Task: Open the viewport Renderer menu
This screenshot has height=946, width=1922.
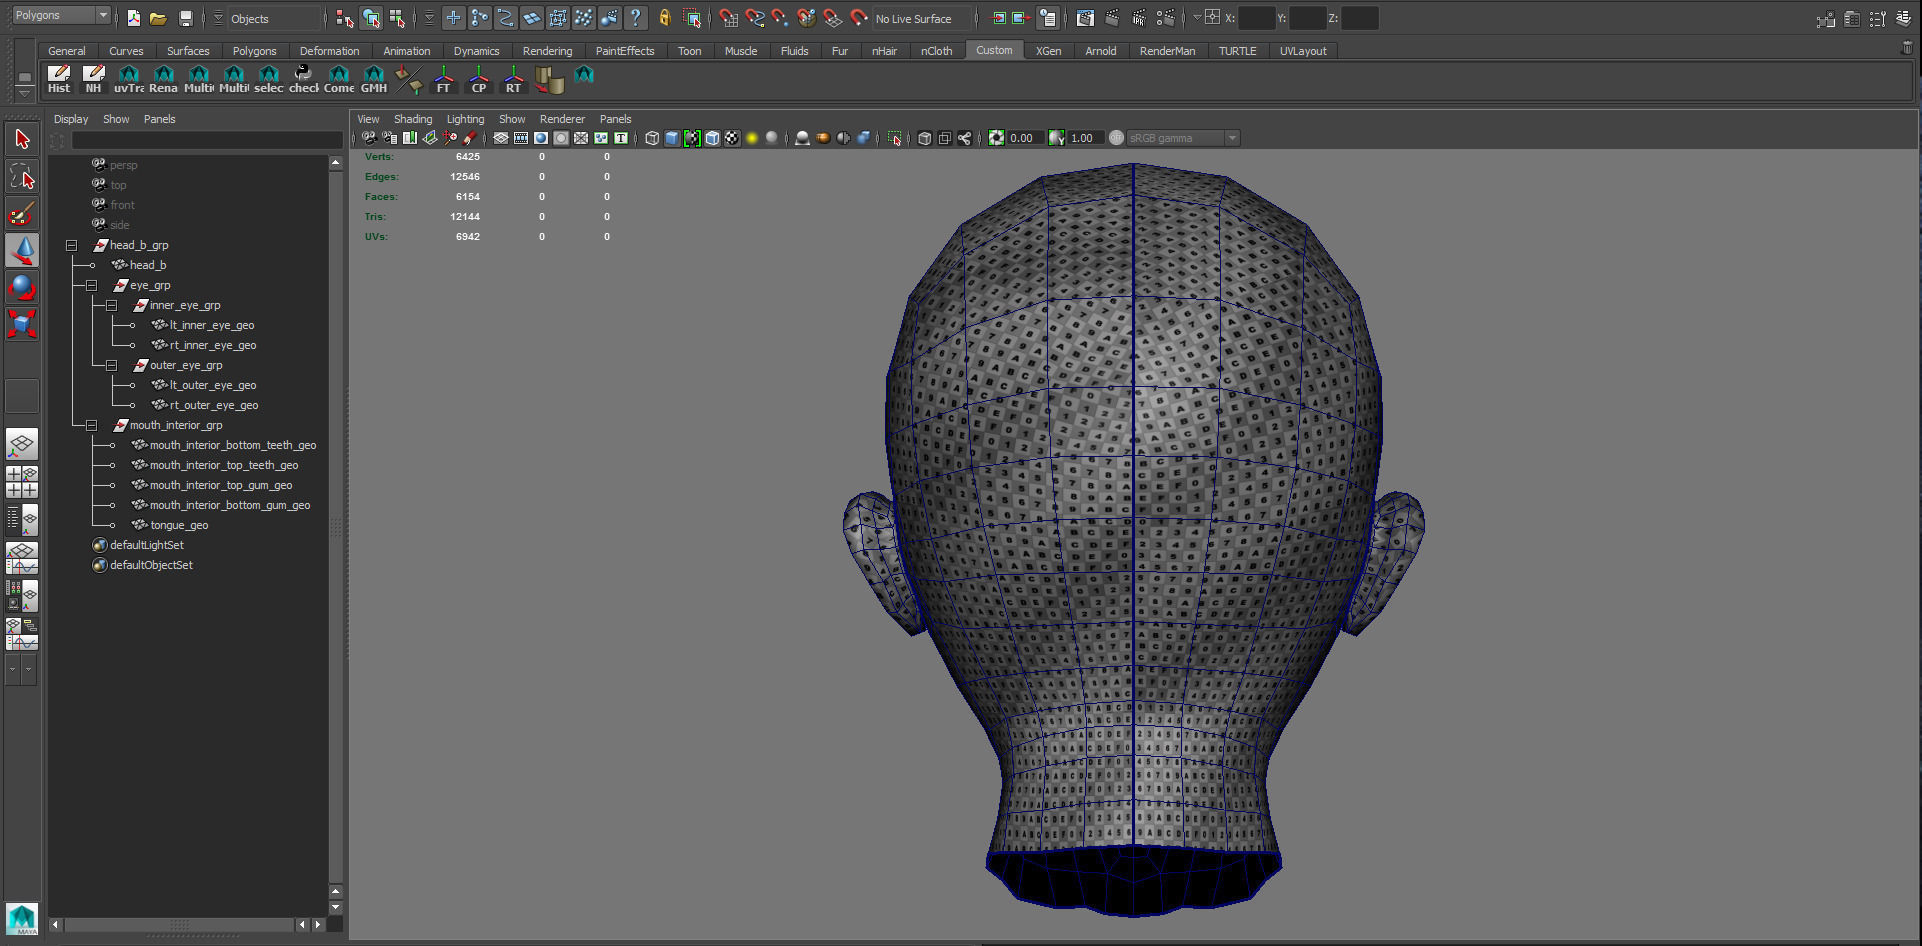Action: coord(562,119)
